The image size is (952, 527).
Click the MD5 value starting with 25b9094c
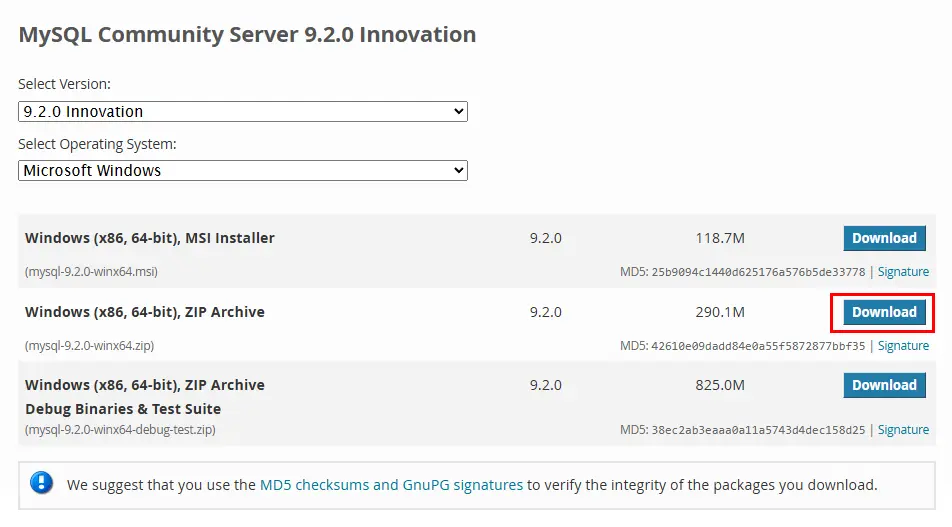point(758,272)
